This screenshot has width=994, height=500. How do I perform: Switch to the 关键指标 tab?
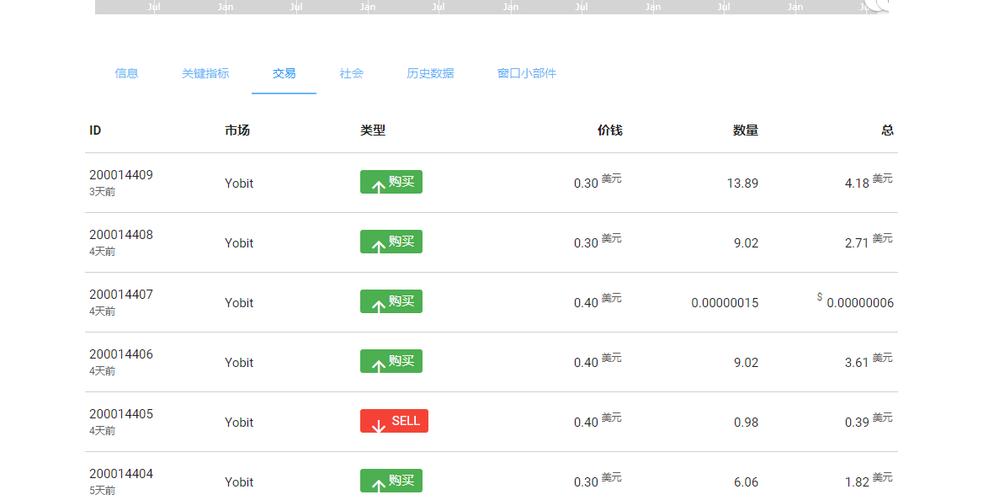(205, 73)
